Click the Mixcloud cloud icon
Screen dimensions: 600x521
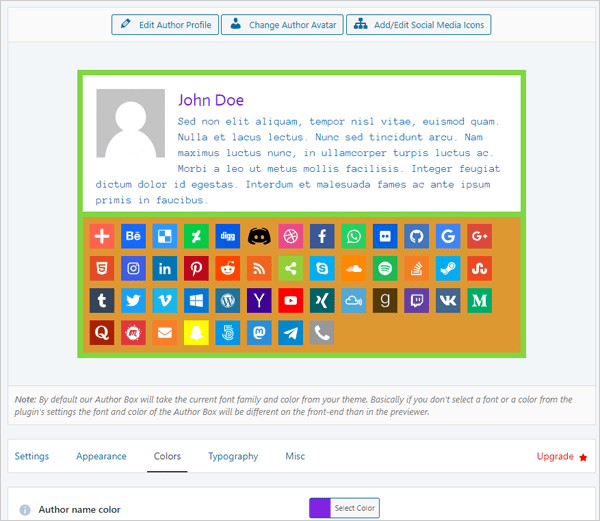[354, 301]
